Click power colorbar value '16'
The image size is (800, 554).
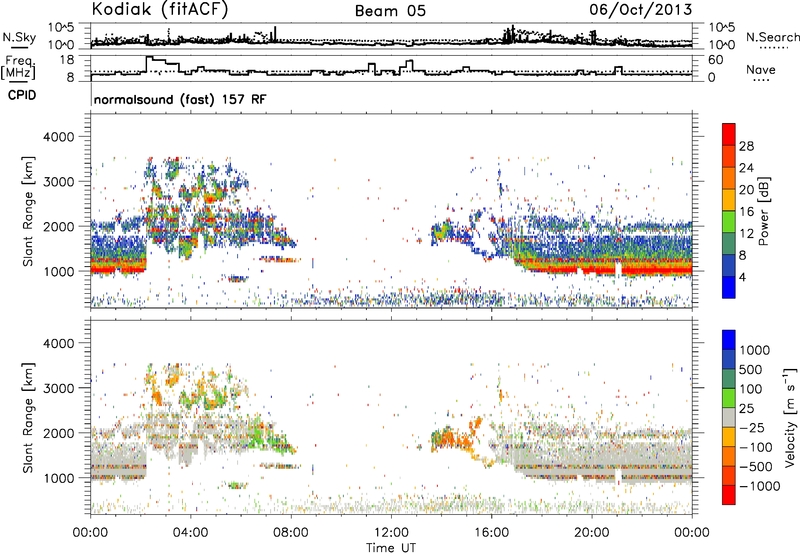coord(746,212)
